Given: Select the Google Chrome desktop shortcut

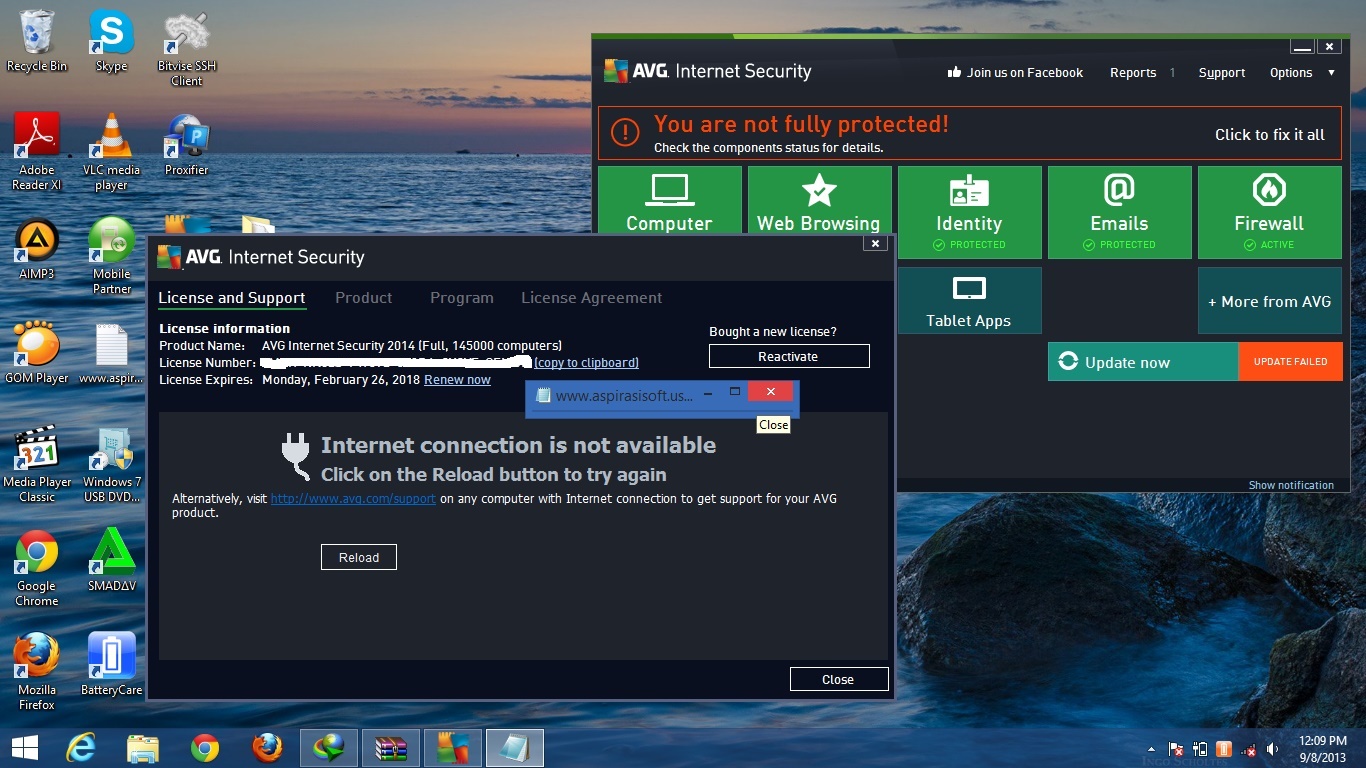Looking at the screenshot, I should [37, 568].
